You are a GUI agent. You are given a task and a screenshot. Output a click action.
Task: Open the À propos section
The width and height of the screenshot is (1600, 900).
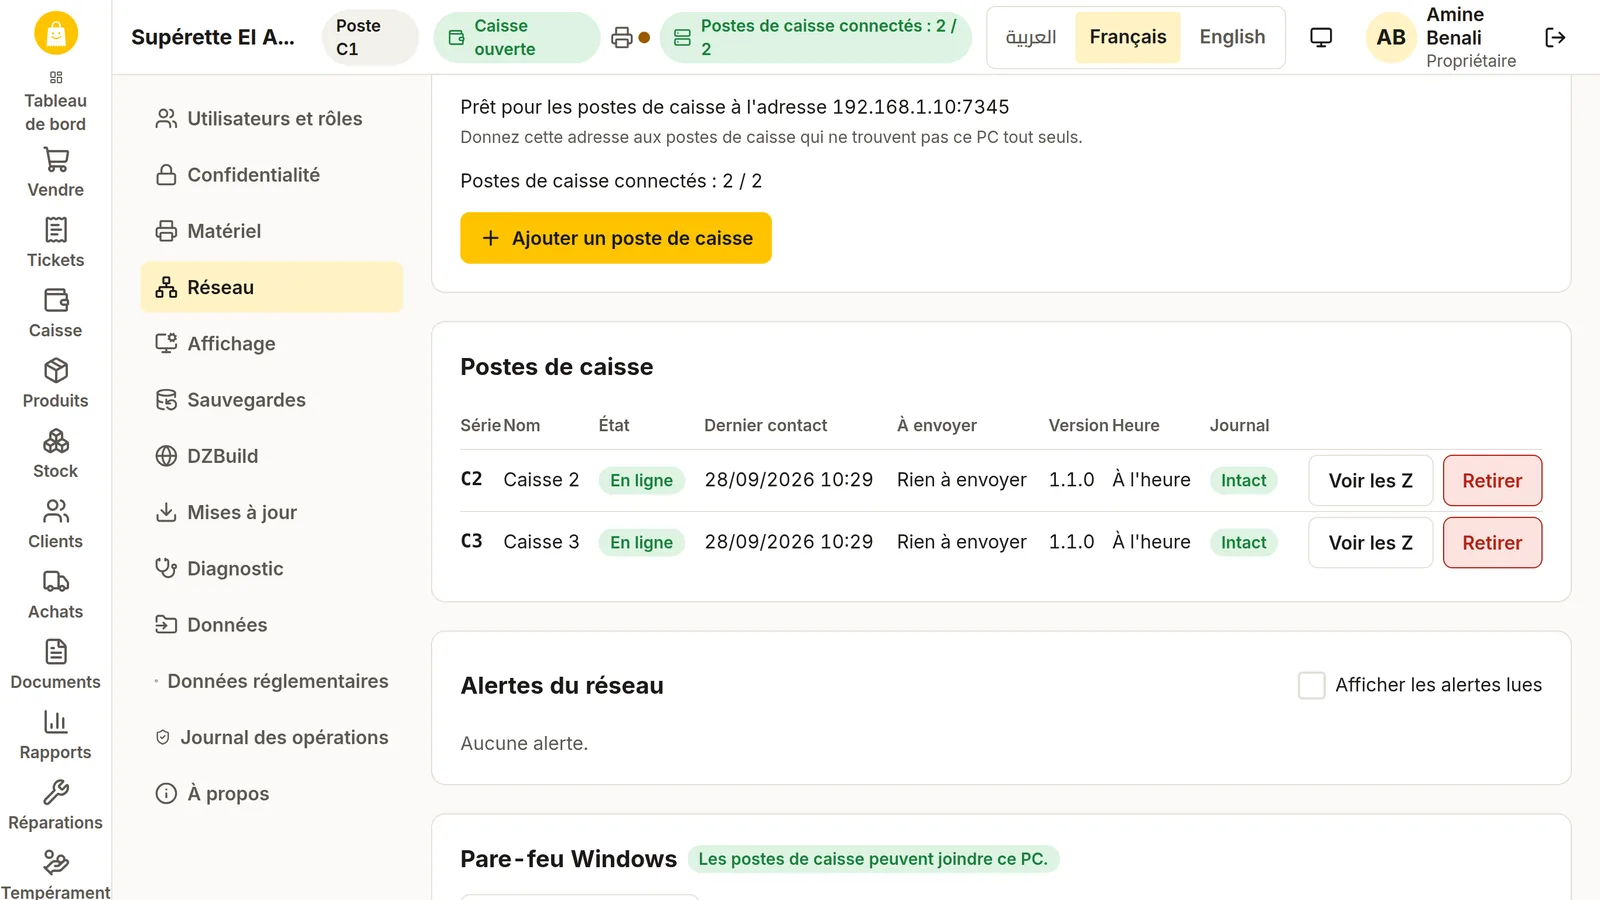tap(272, 794)
